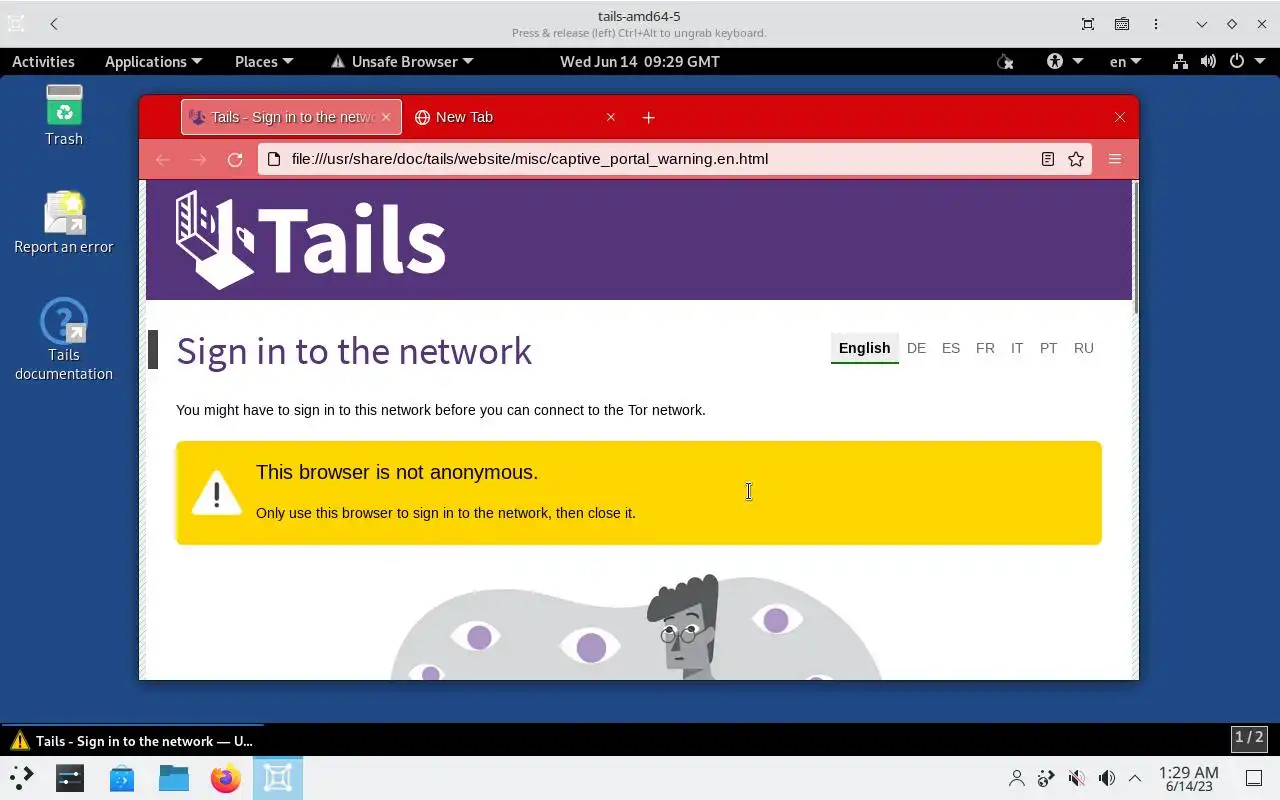Switch to the New Tab tab

click(x=515, y=117)
